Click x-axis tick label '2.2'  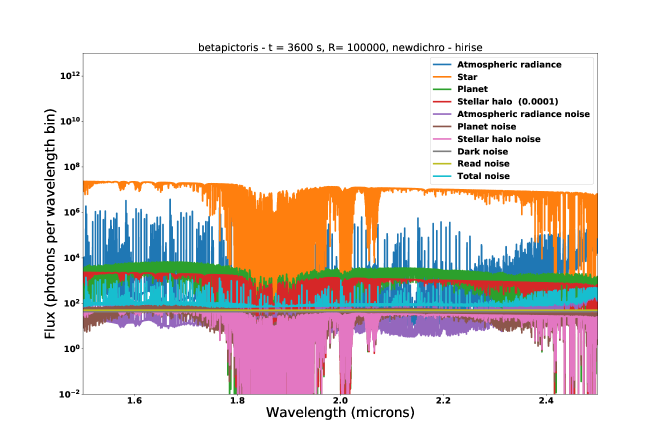coord(443,401)
